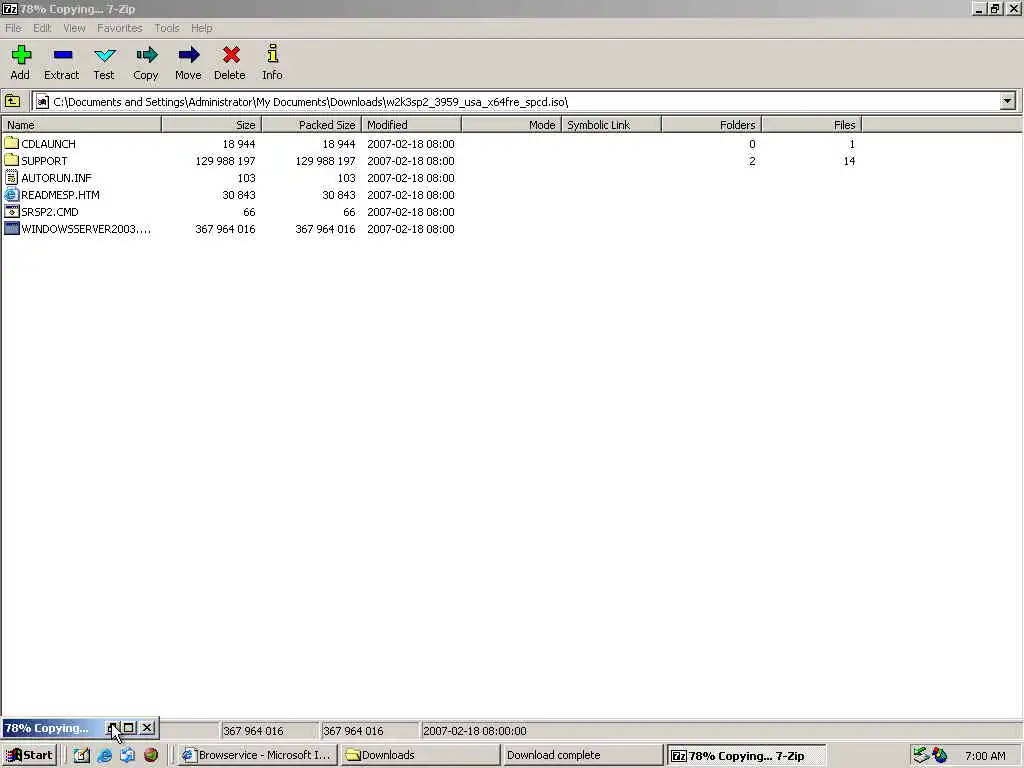Select the CDLAUNCH folder name

[48, 144]
